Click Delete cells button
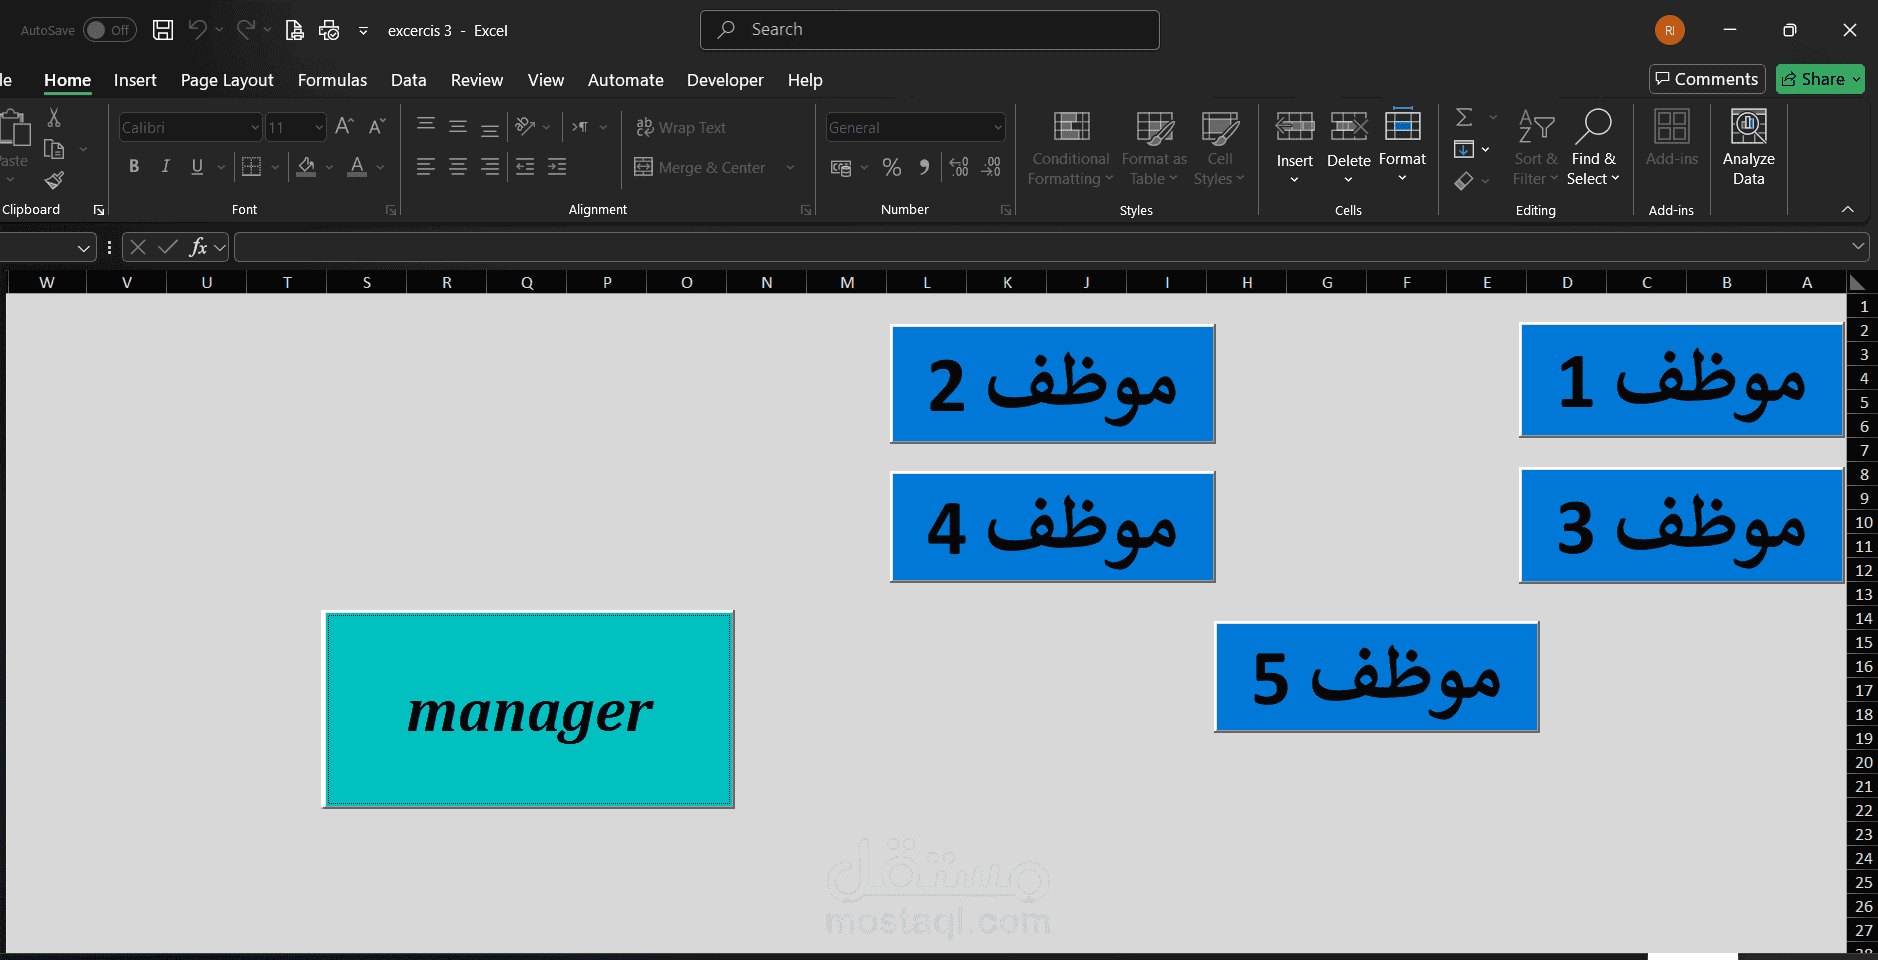This screenshot has width=1878, height=960. pyautogui.click(x=1349, y=148)
